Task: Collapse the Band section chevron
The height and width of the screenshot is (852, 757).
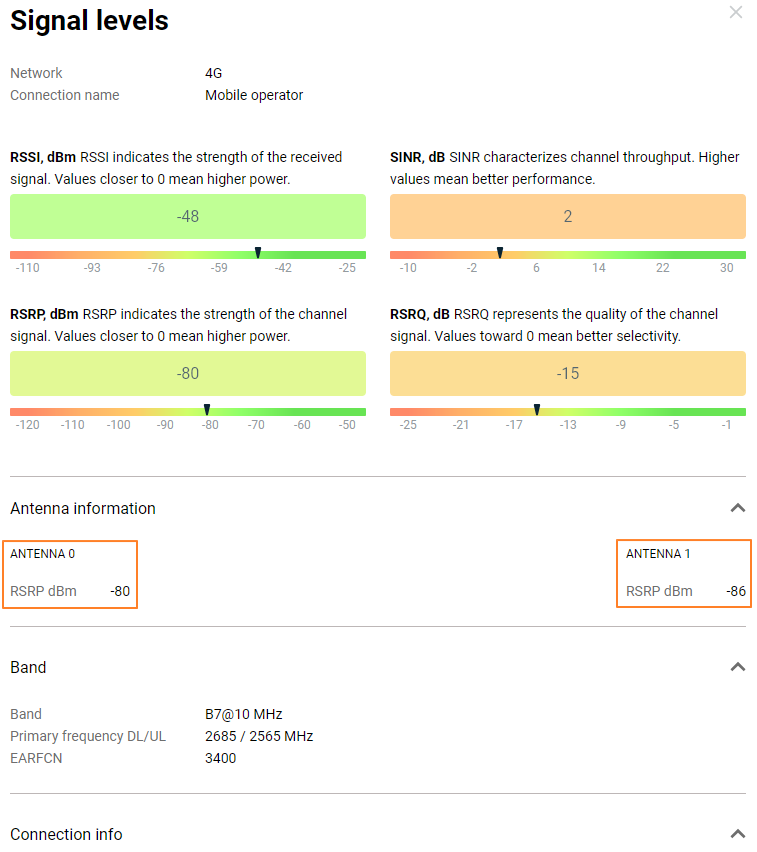Action: click(x=738, y=667)
